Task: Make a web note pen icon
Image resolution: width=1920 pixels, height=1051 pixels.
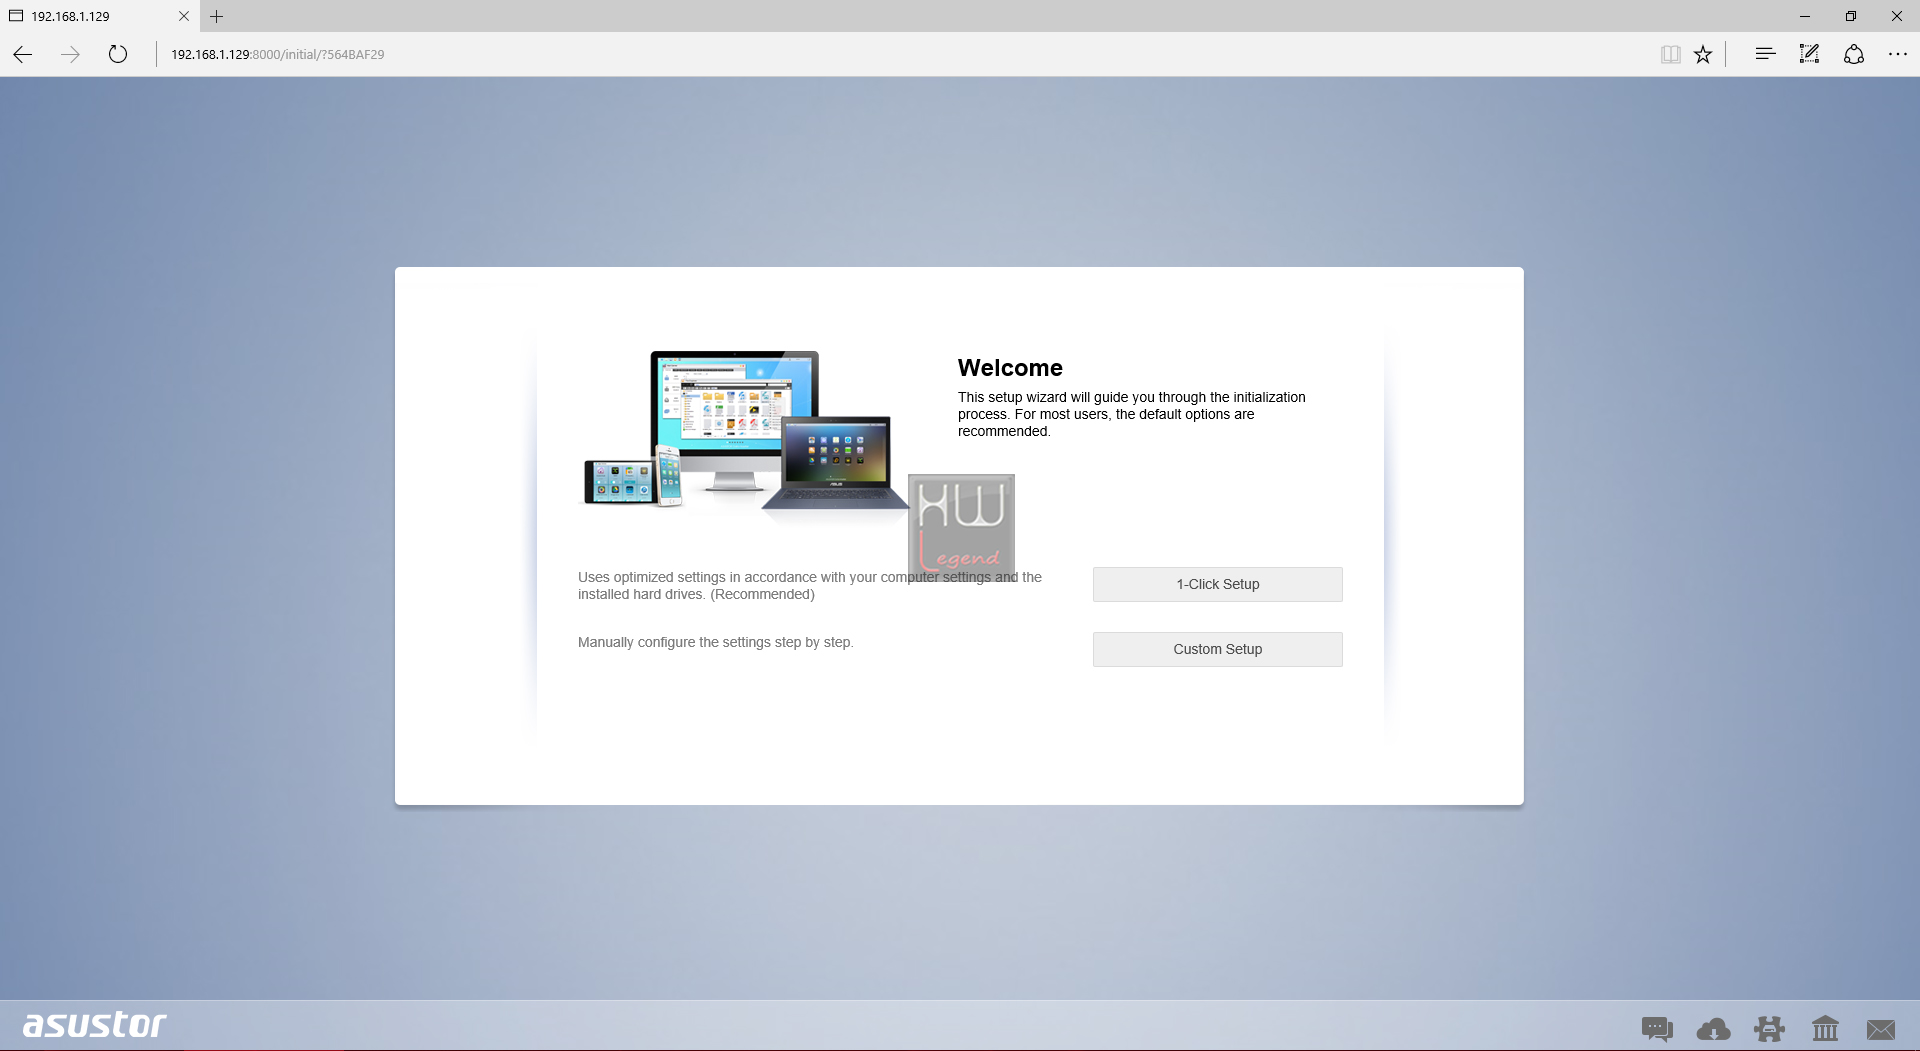Action: pos(1809,54)
